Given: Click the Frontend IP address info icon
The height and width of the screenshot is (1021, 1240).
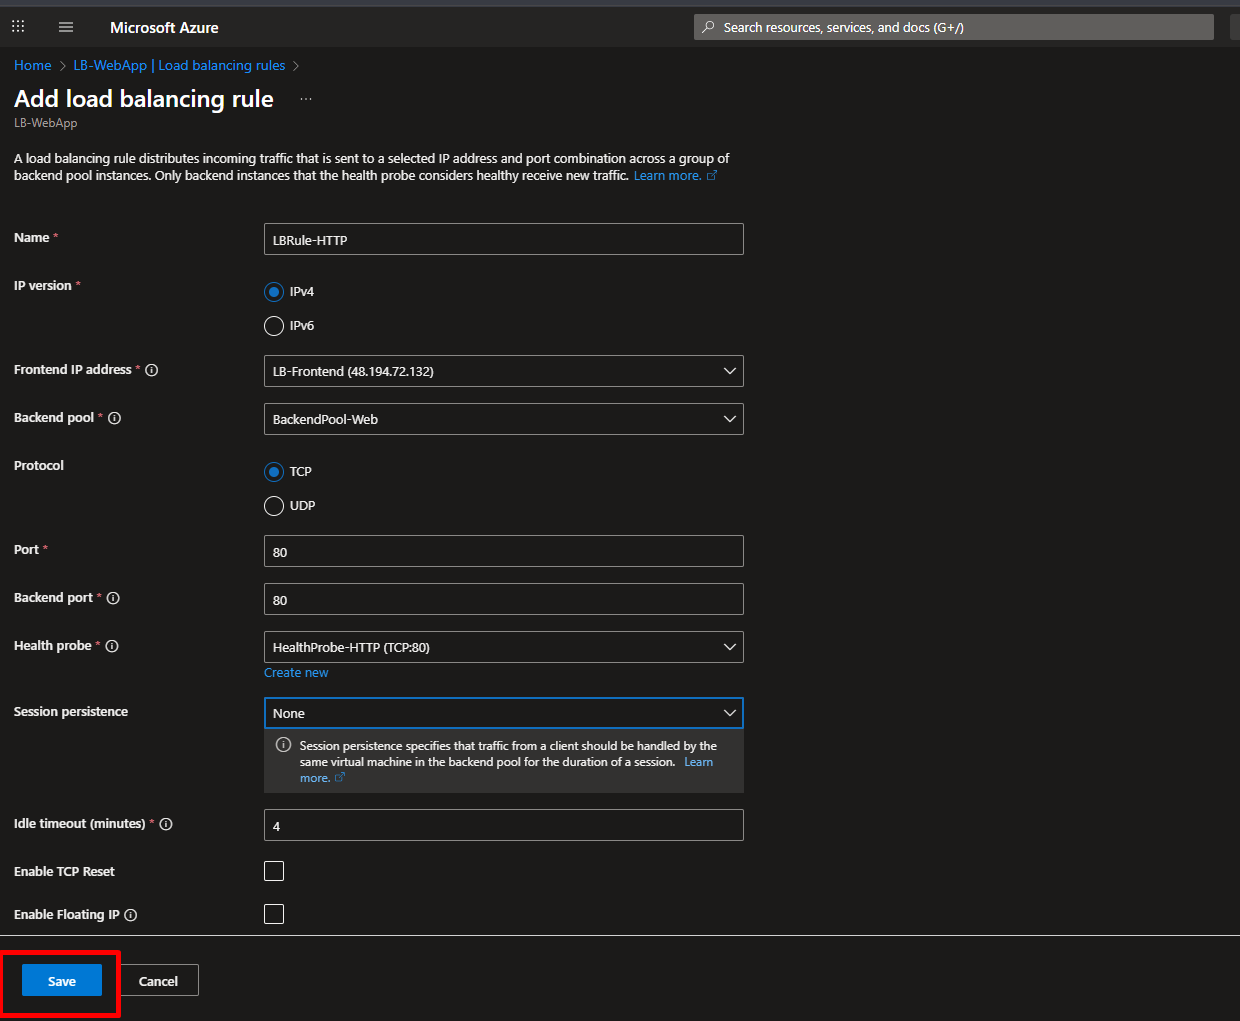Looking at the screenshot, I should tap(152, 370).
